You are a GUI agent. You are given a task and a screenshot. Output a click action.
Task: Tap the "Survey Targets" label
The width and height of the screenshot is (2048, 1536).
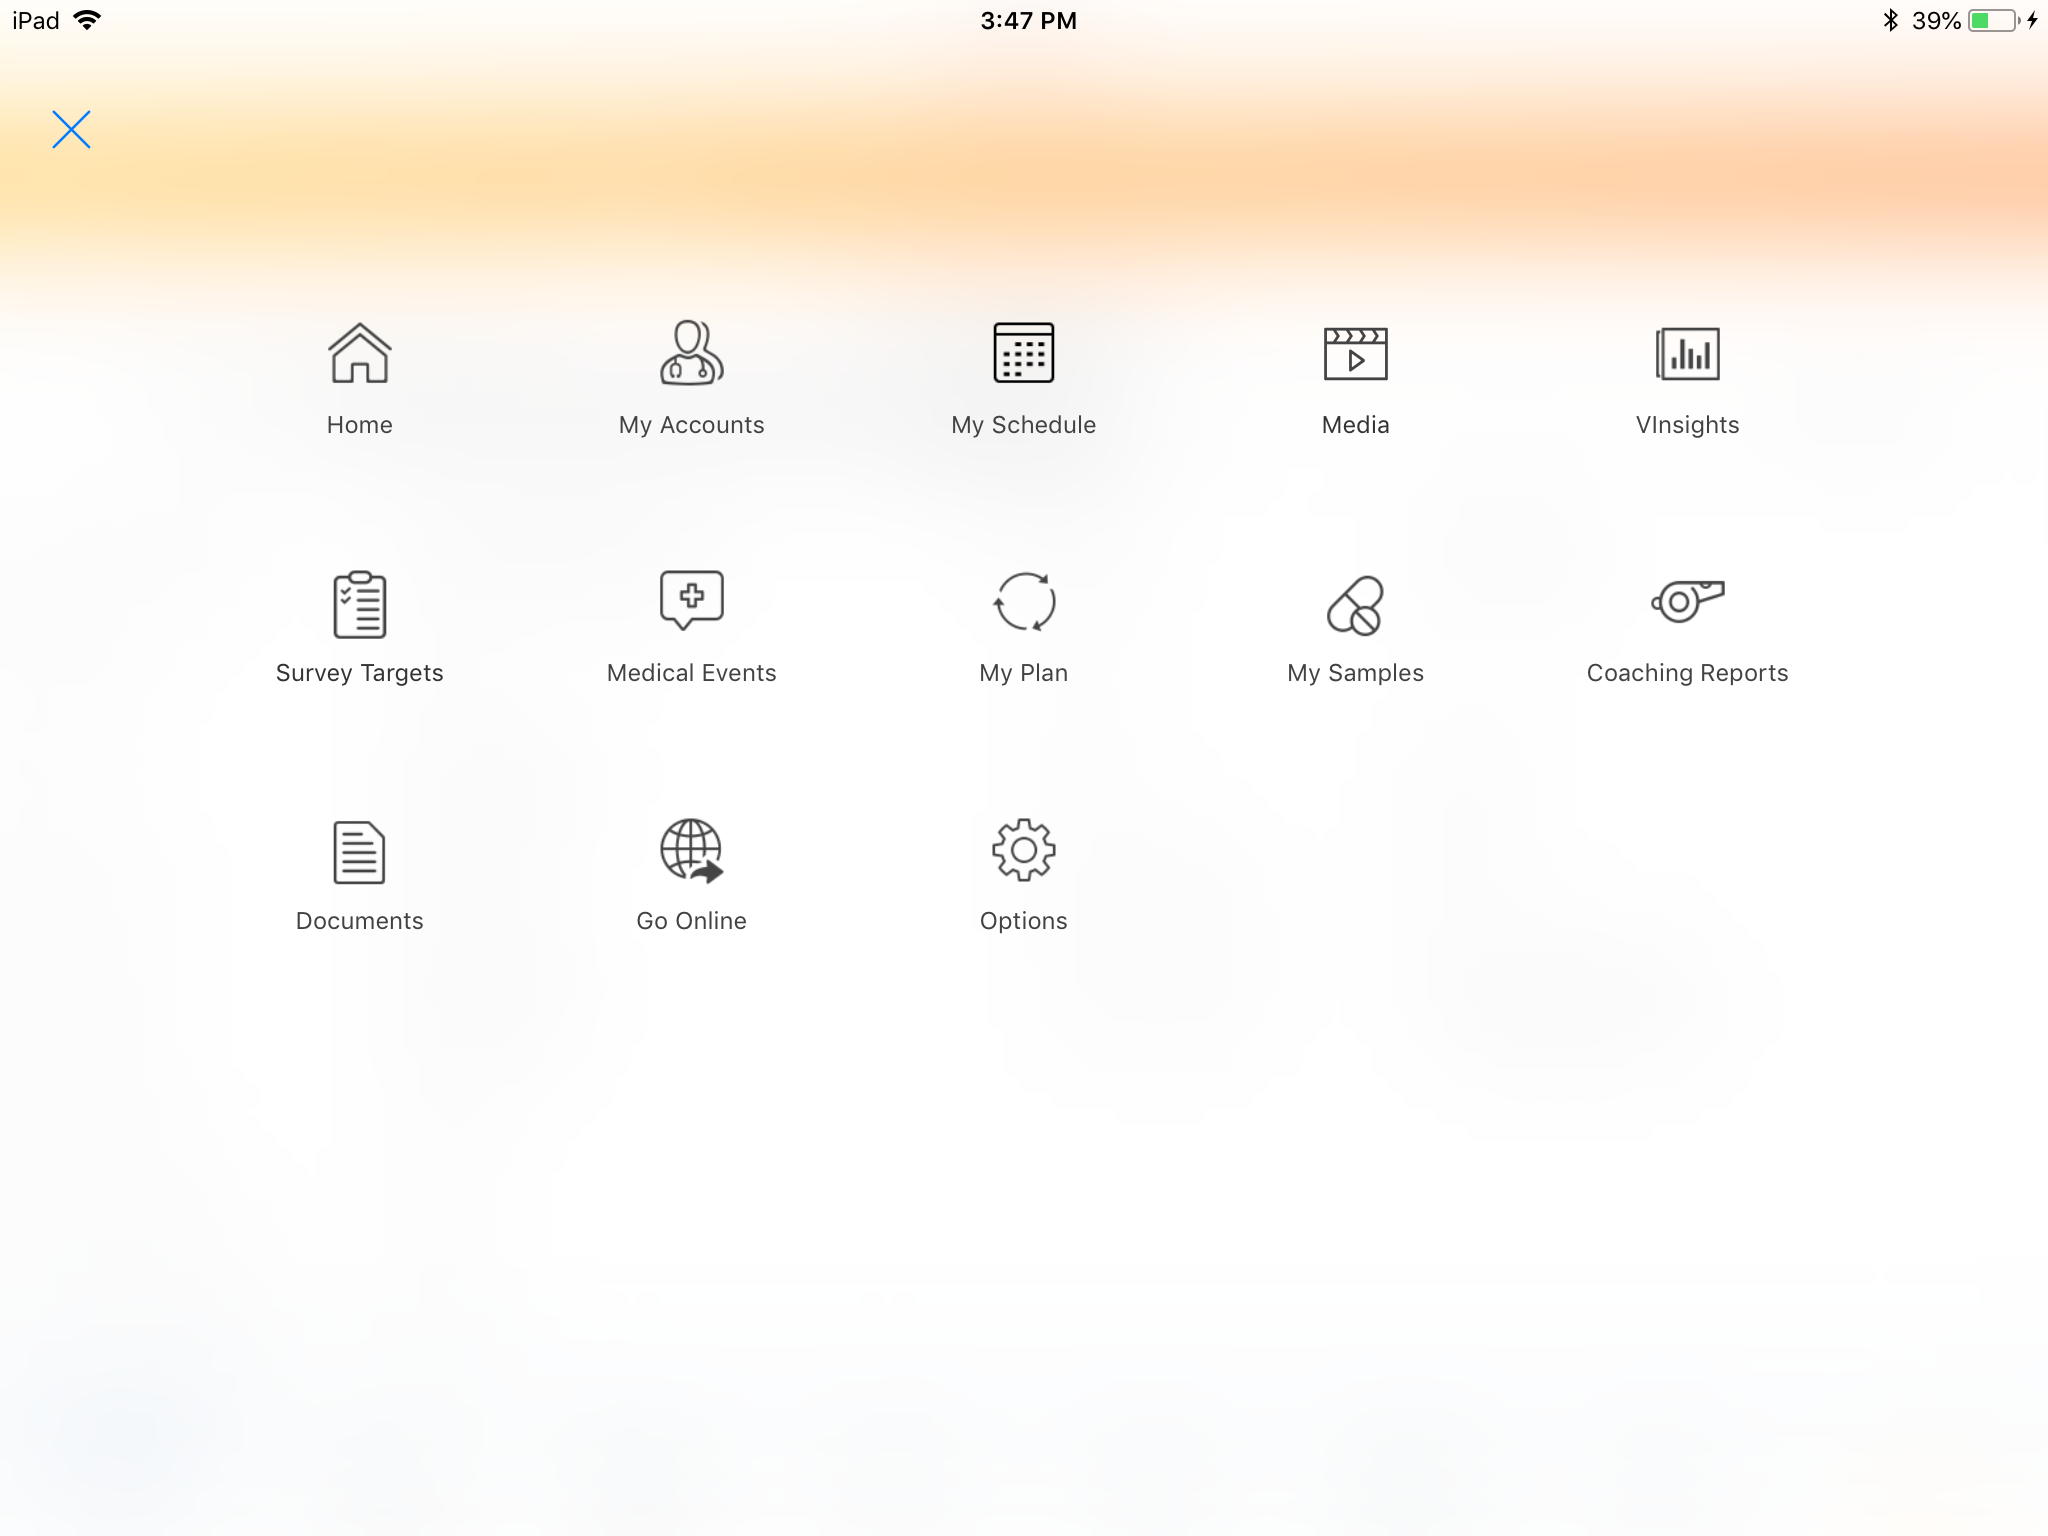click(x=359, y=673)
